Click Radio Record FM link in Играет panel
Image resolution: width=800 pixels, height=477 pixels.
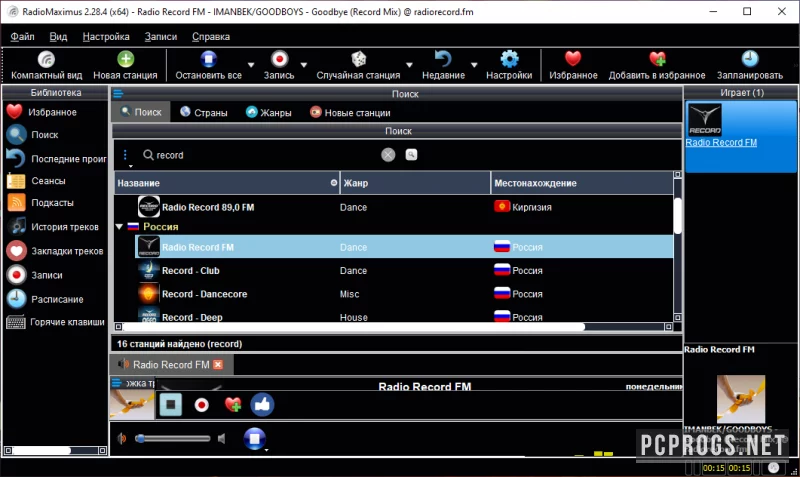[x=721, y=142]
